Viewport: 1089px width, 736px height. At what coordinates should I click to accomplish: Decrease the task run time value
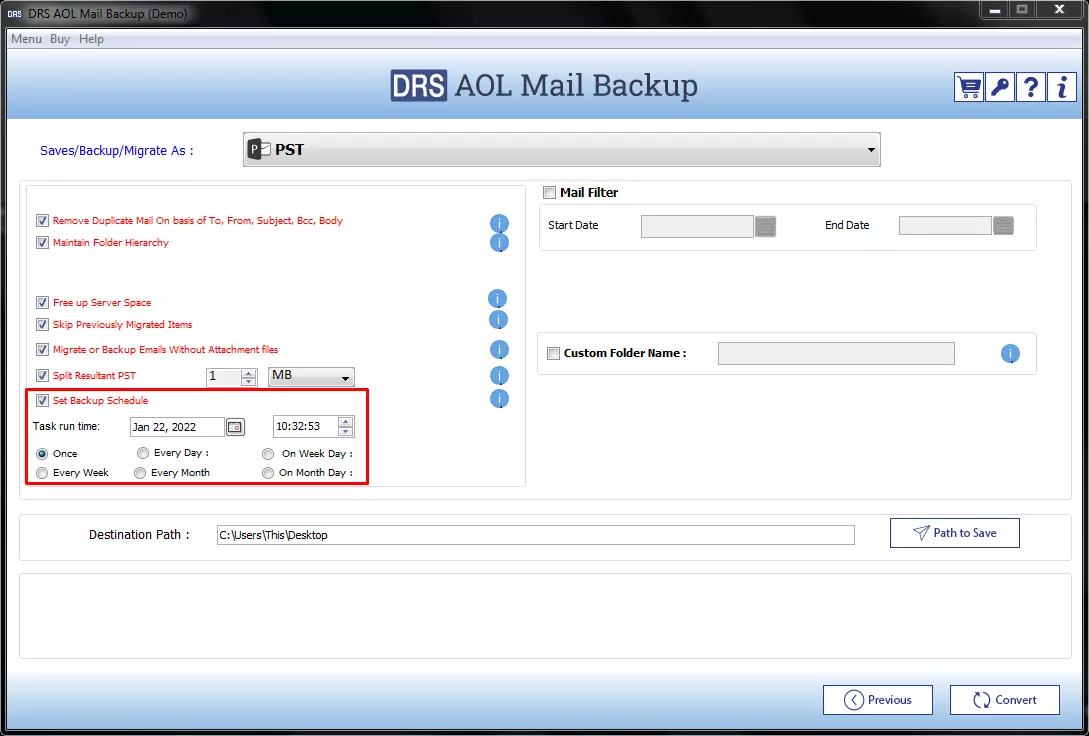pos(345,432)
